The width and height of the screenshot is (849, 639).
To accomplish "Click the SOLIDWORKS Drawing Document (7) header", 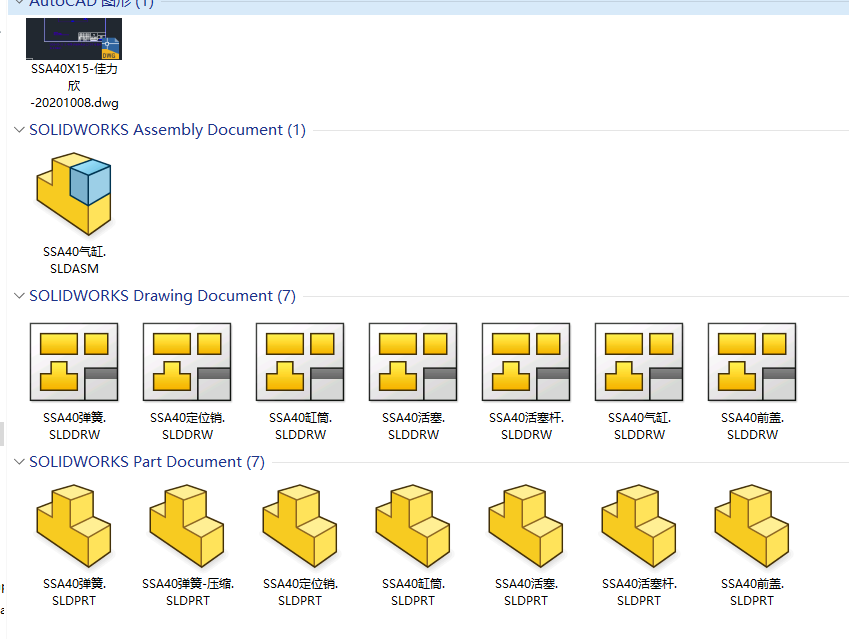I will (x=162, y=296).
